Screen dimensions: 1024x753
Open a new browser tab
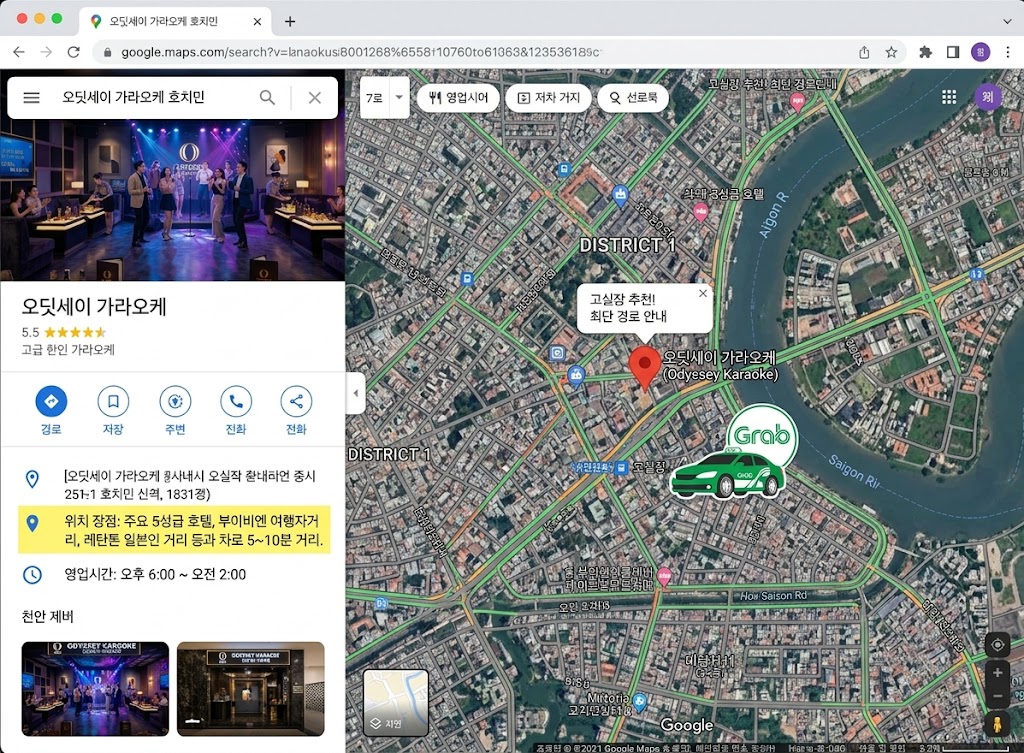290,22
